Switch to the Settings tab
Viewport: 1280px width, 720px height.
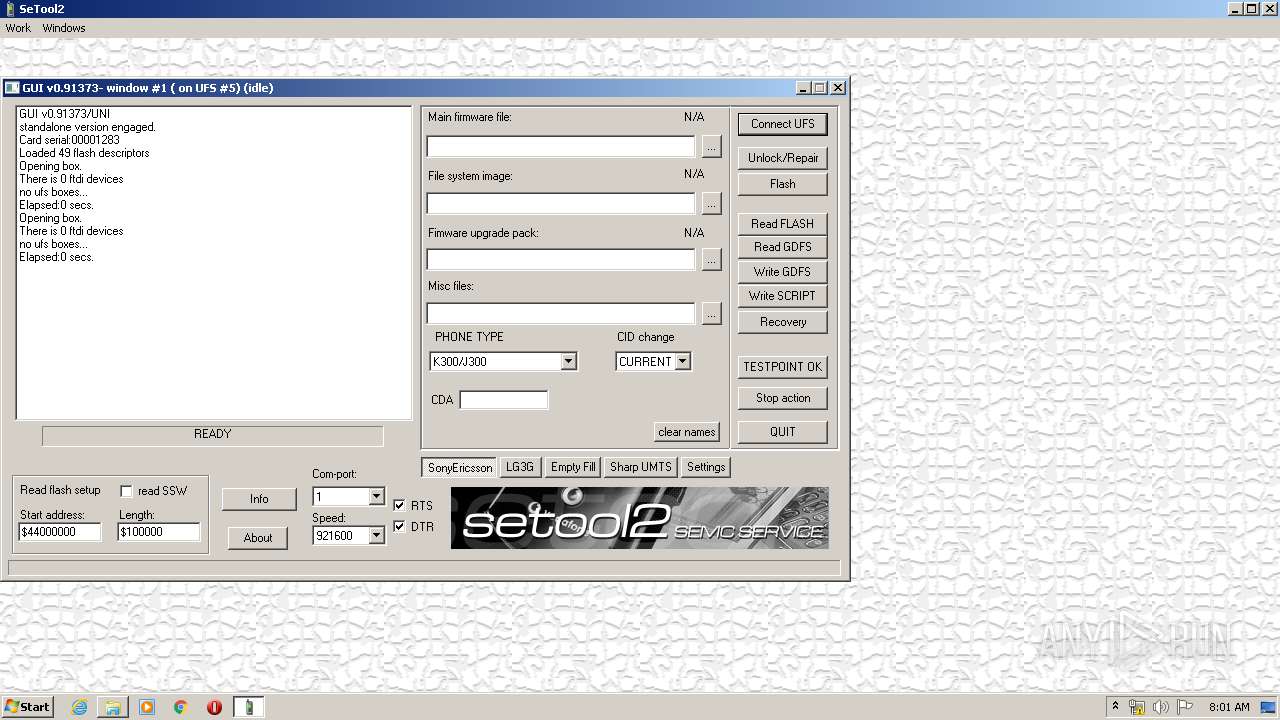point(706,467)
